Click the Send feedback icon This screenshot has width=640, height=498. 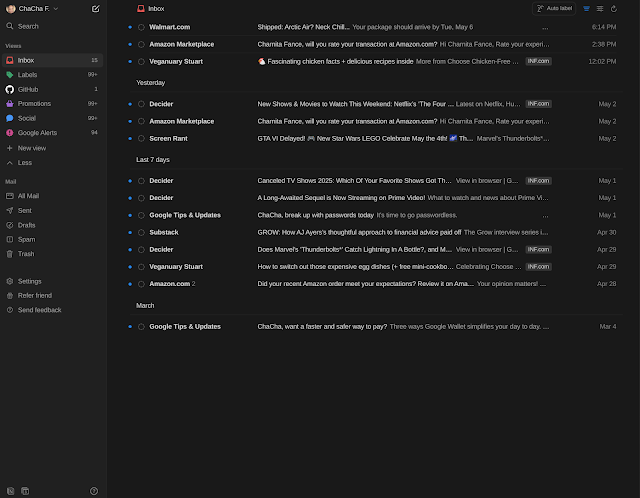point(10,310)
